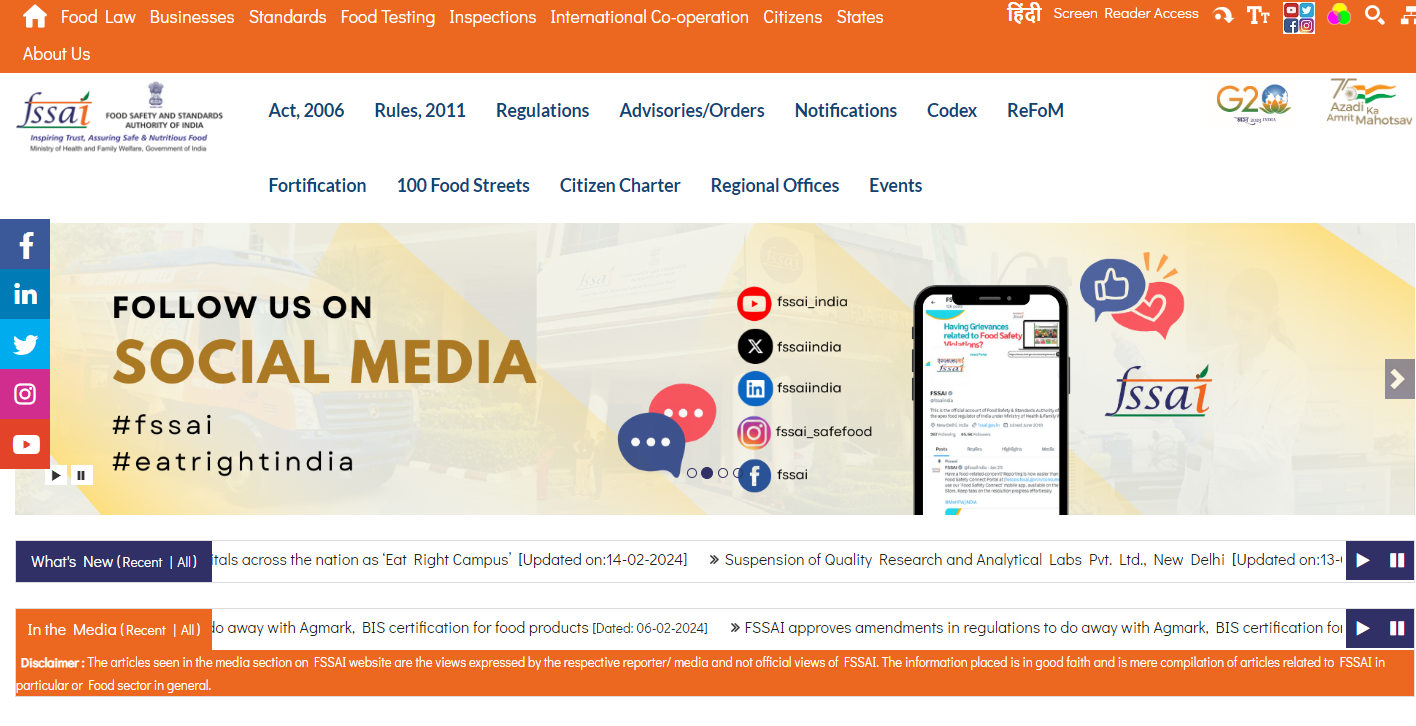Open the States menu
Screen dimensions: 1416x726
(860, 17)
